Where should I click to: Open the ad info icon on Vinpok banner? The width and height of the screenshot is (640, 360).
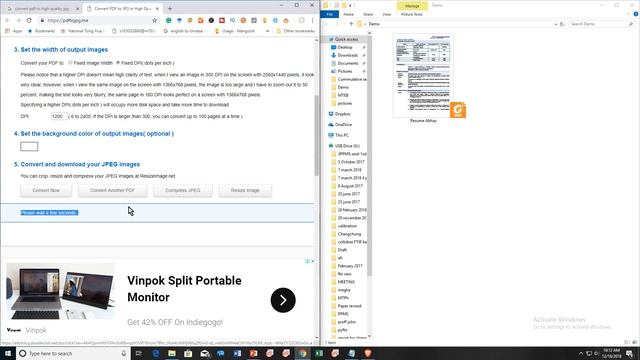point(307,261)
